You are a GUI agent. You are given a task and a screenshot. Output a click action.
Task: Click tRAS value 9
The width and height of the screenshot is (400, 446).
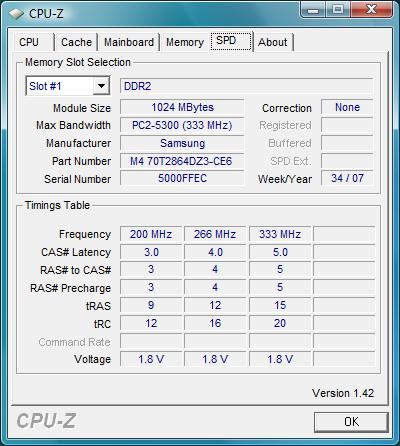[151, 305]
